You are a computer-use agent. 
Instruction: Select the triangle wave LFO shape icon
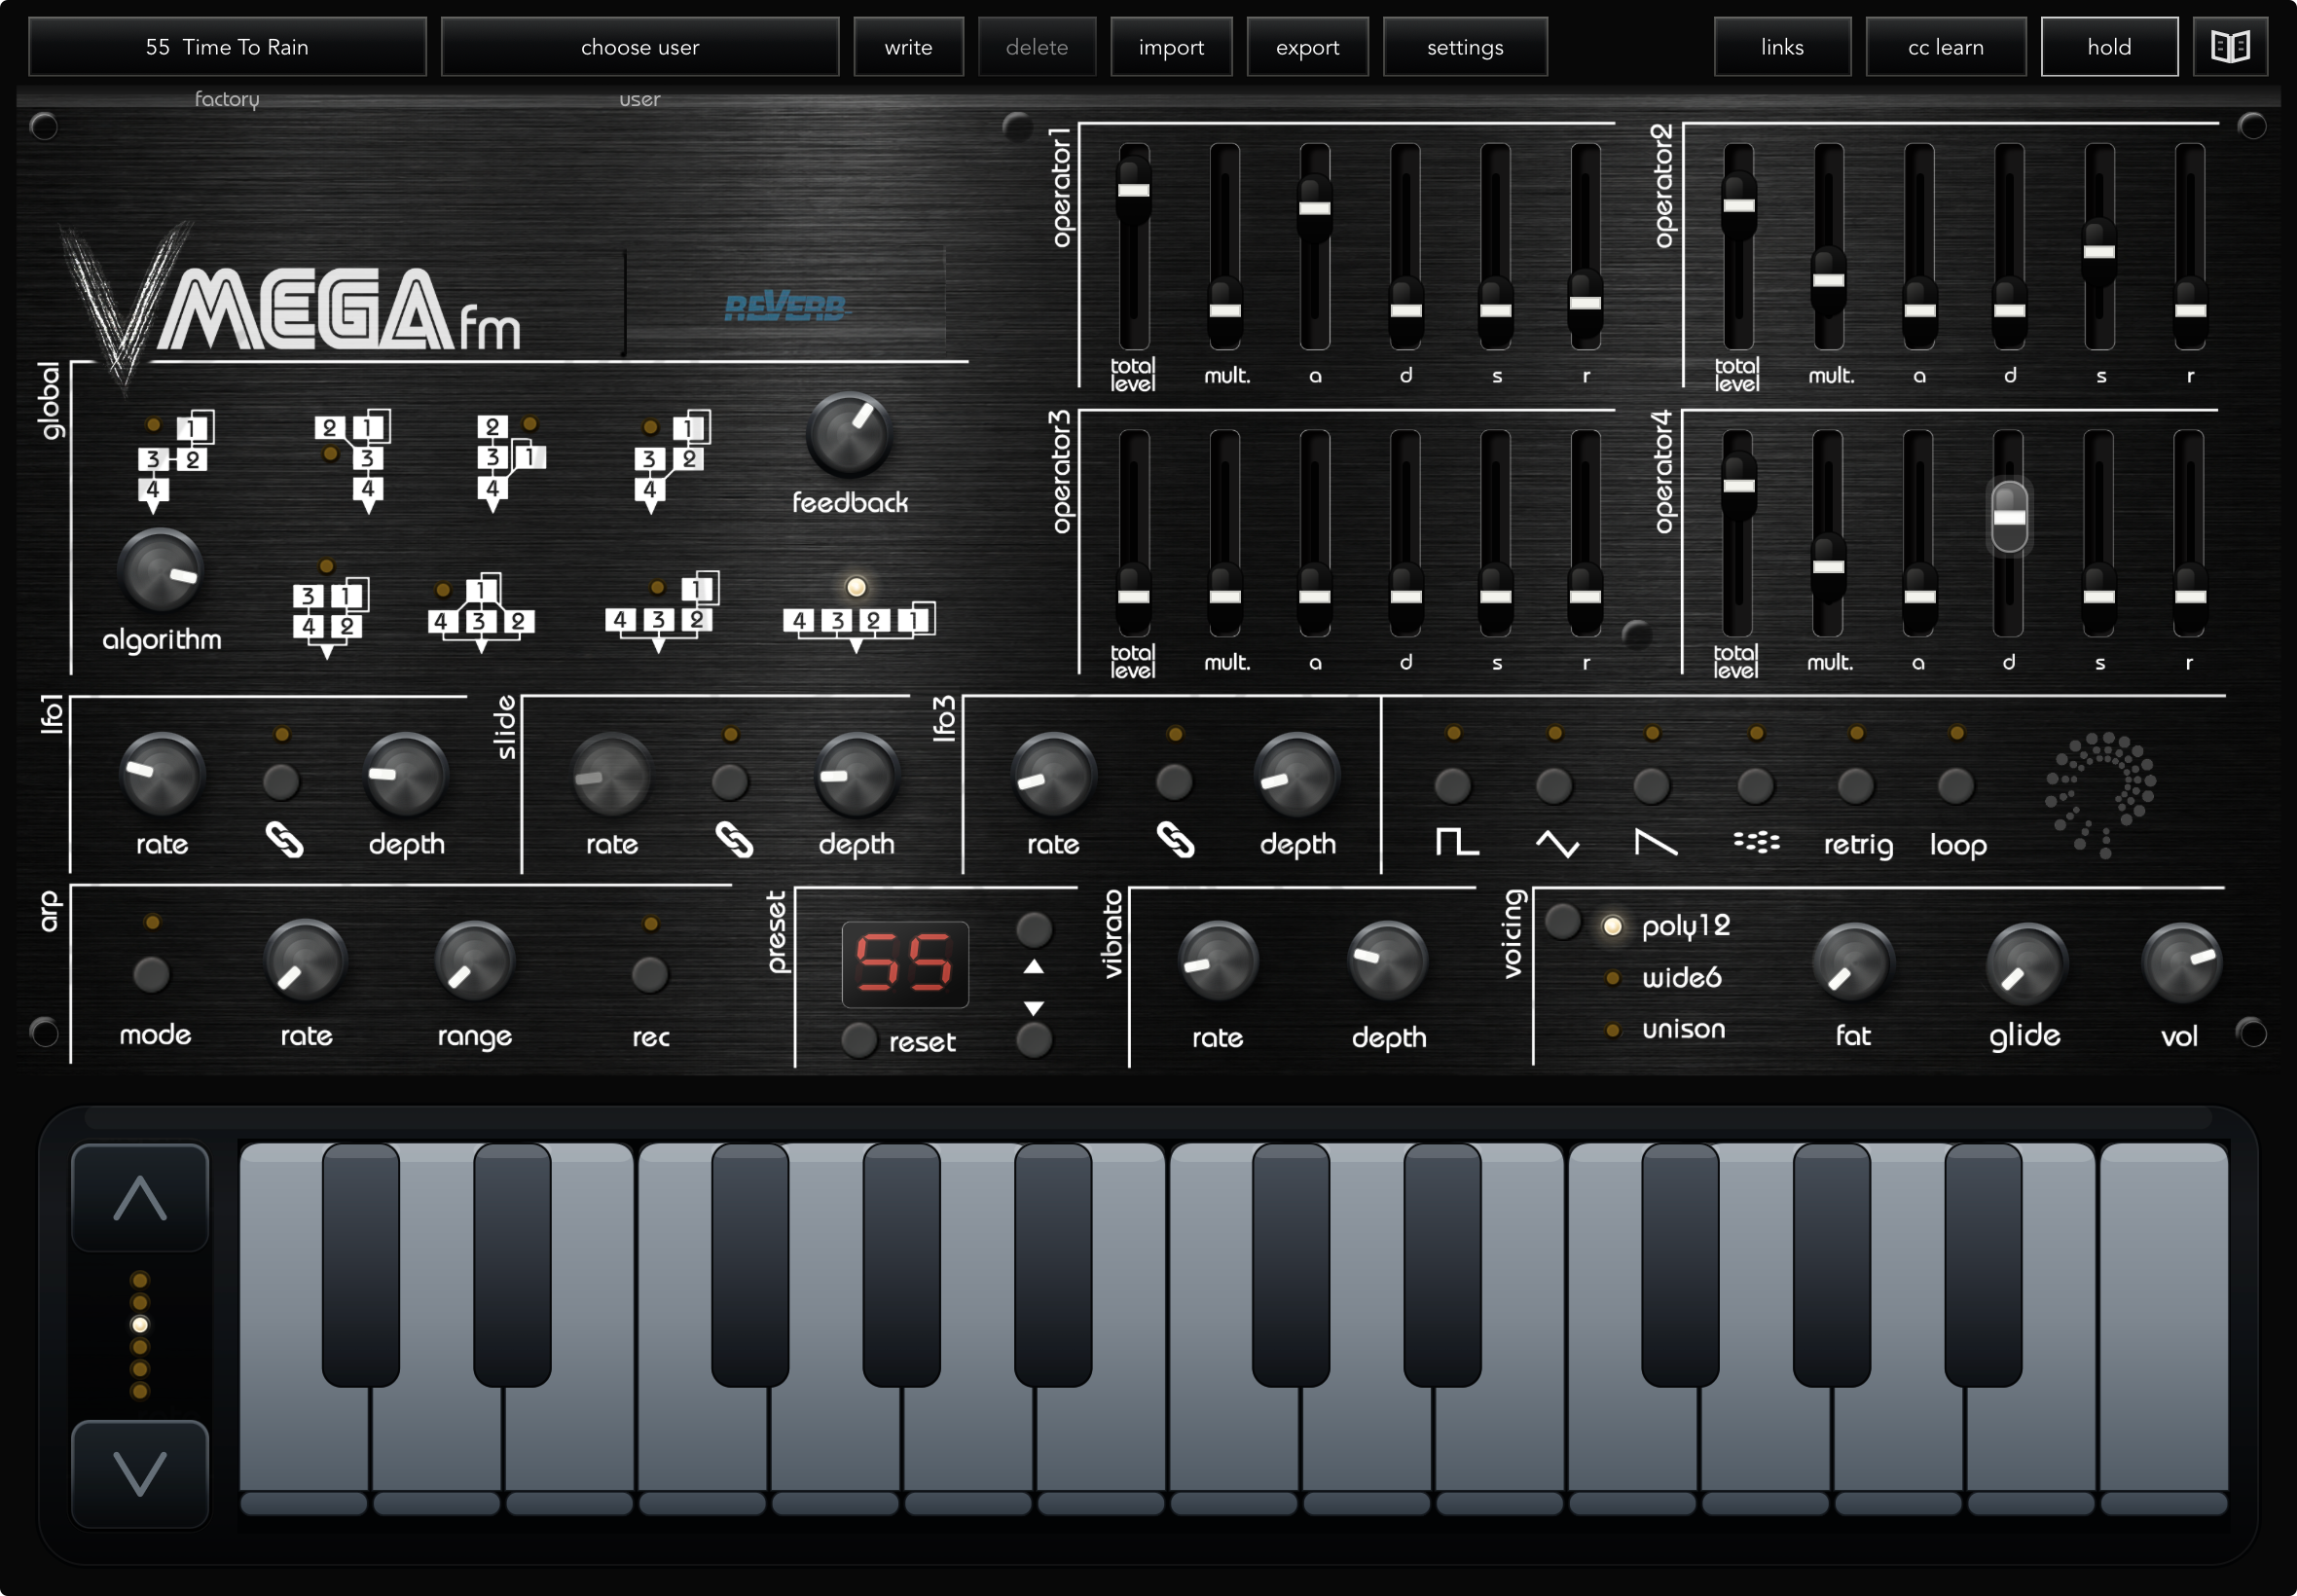[1557, 843]
